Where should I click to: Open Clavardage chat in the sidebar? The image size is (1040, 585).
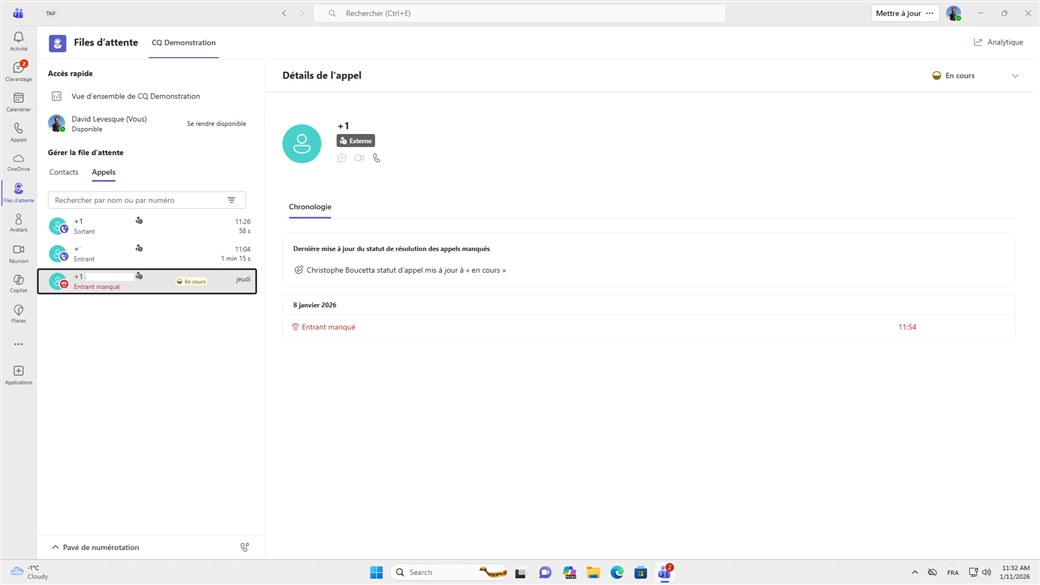click(x=18, y=70)
